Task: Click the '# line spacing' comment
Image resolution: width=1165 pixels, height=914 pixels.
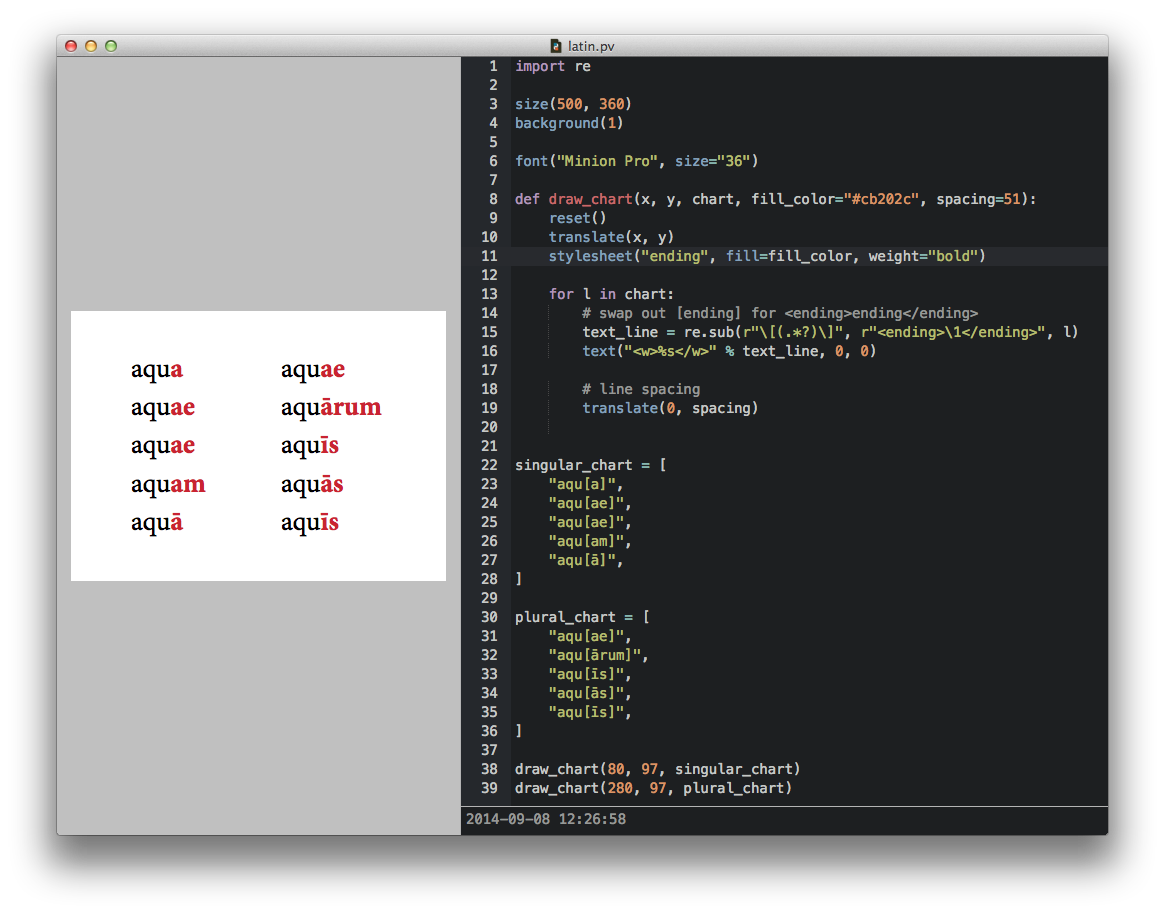Action: [640, 389]
